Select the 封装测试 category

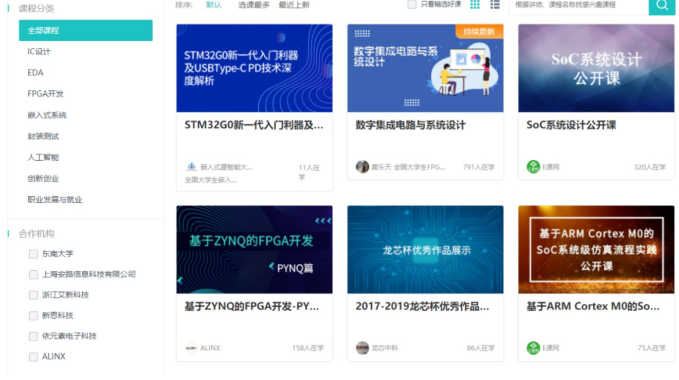coord(43,136)
